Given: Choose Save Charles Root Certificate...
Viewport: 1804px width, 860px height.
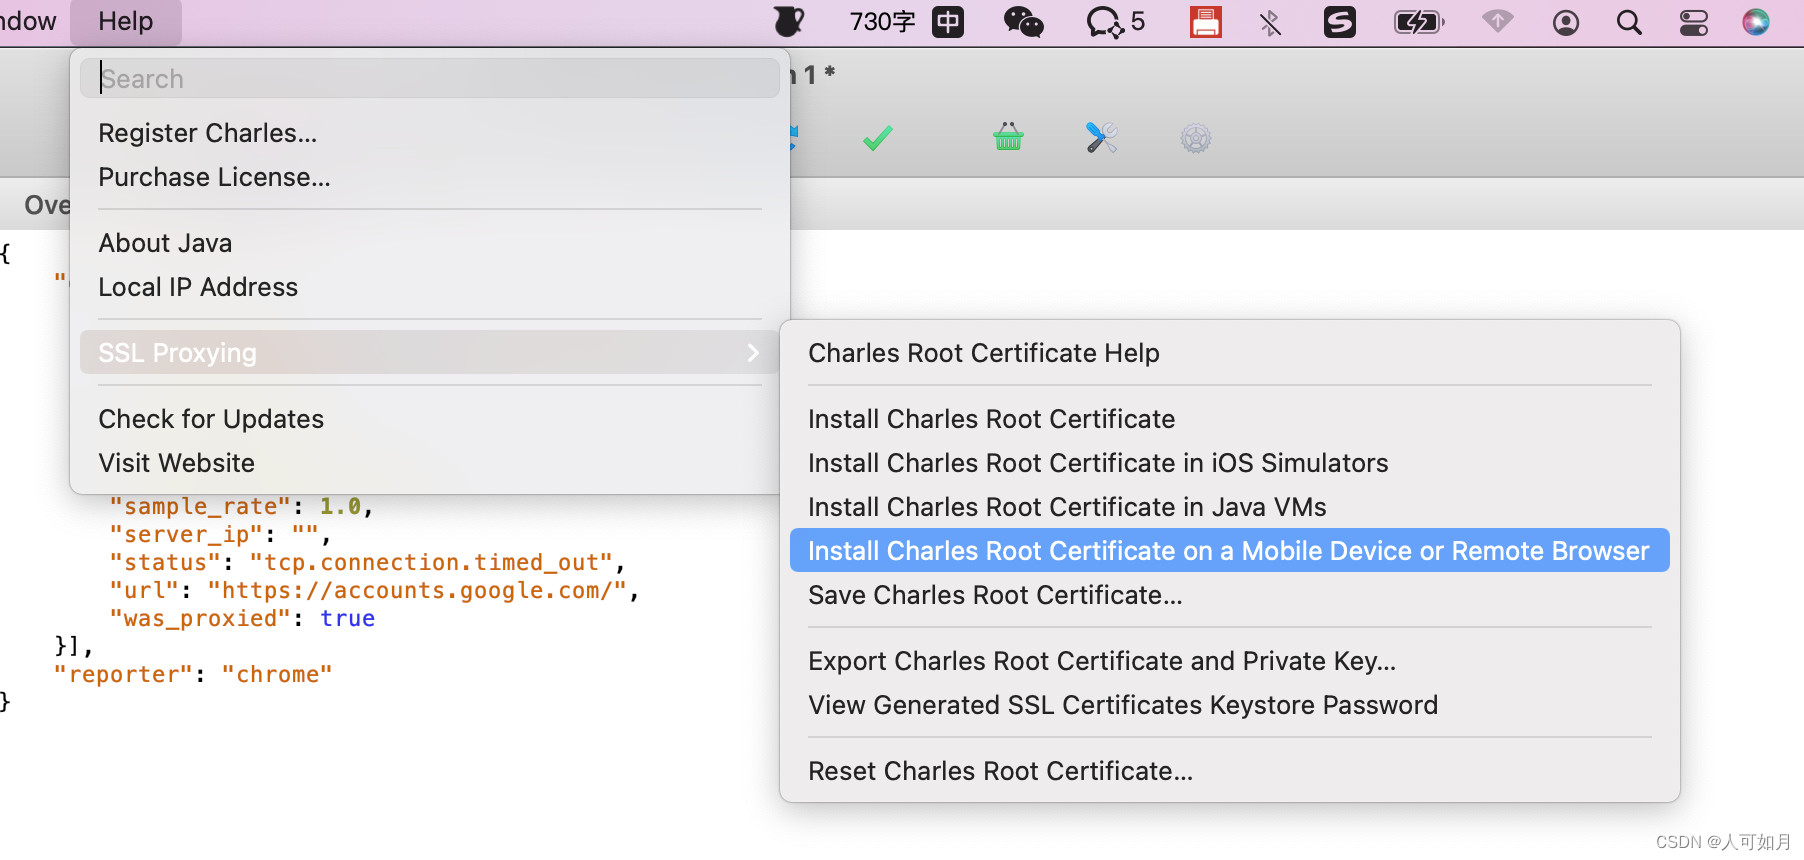Looking at the screenshot, I should [995, 595].
